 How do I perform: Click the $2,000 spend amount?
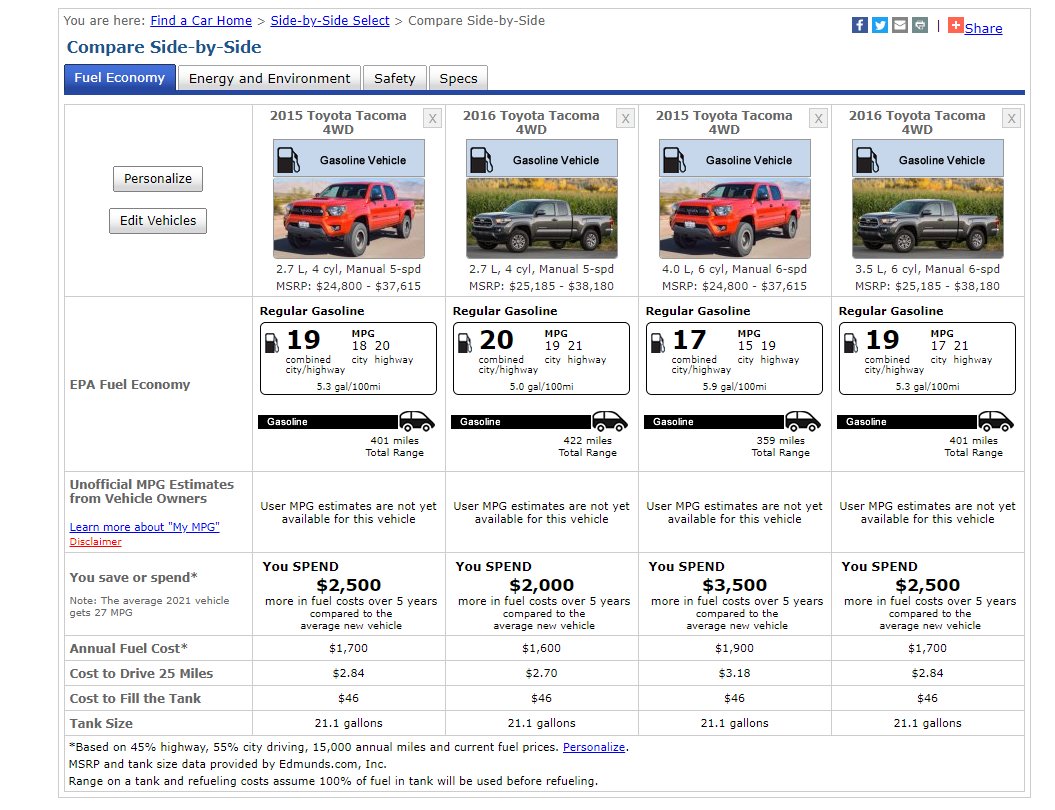542,585
